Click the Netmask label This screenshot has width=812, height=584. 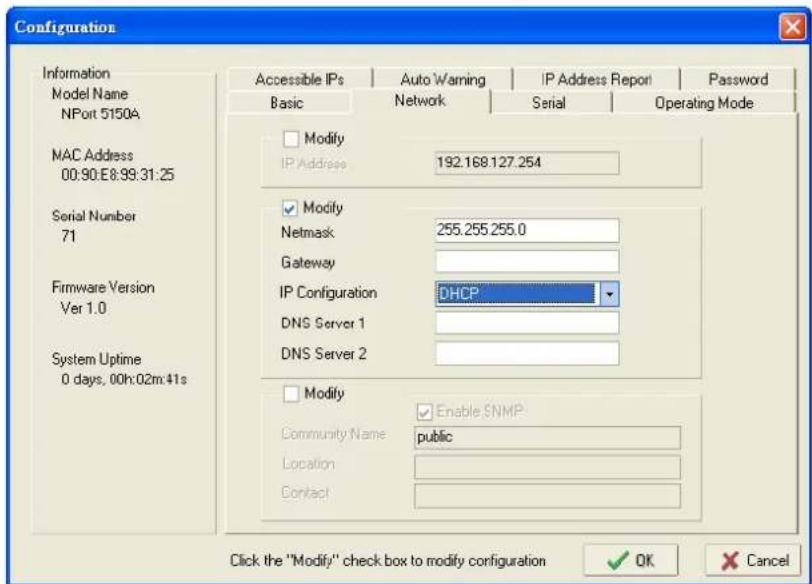(308, 232)
